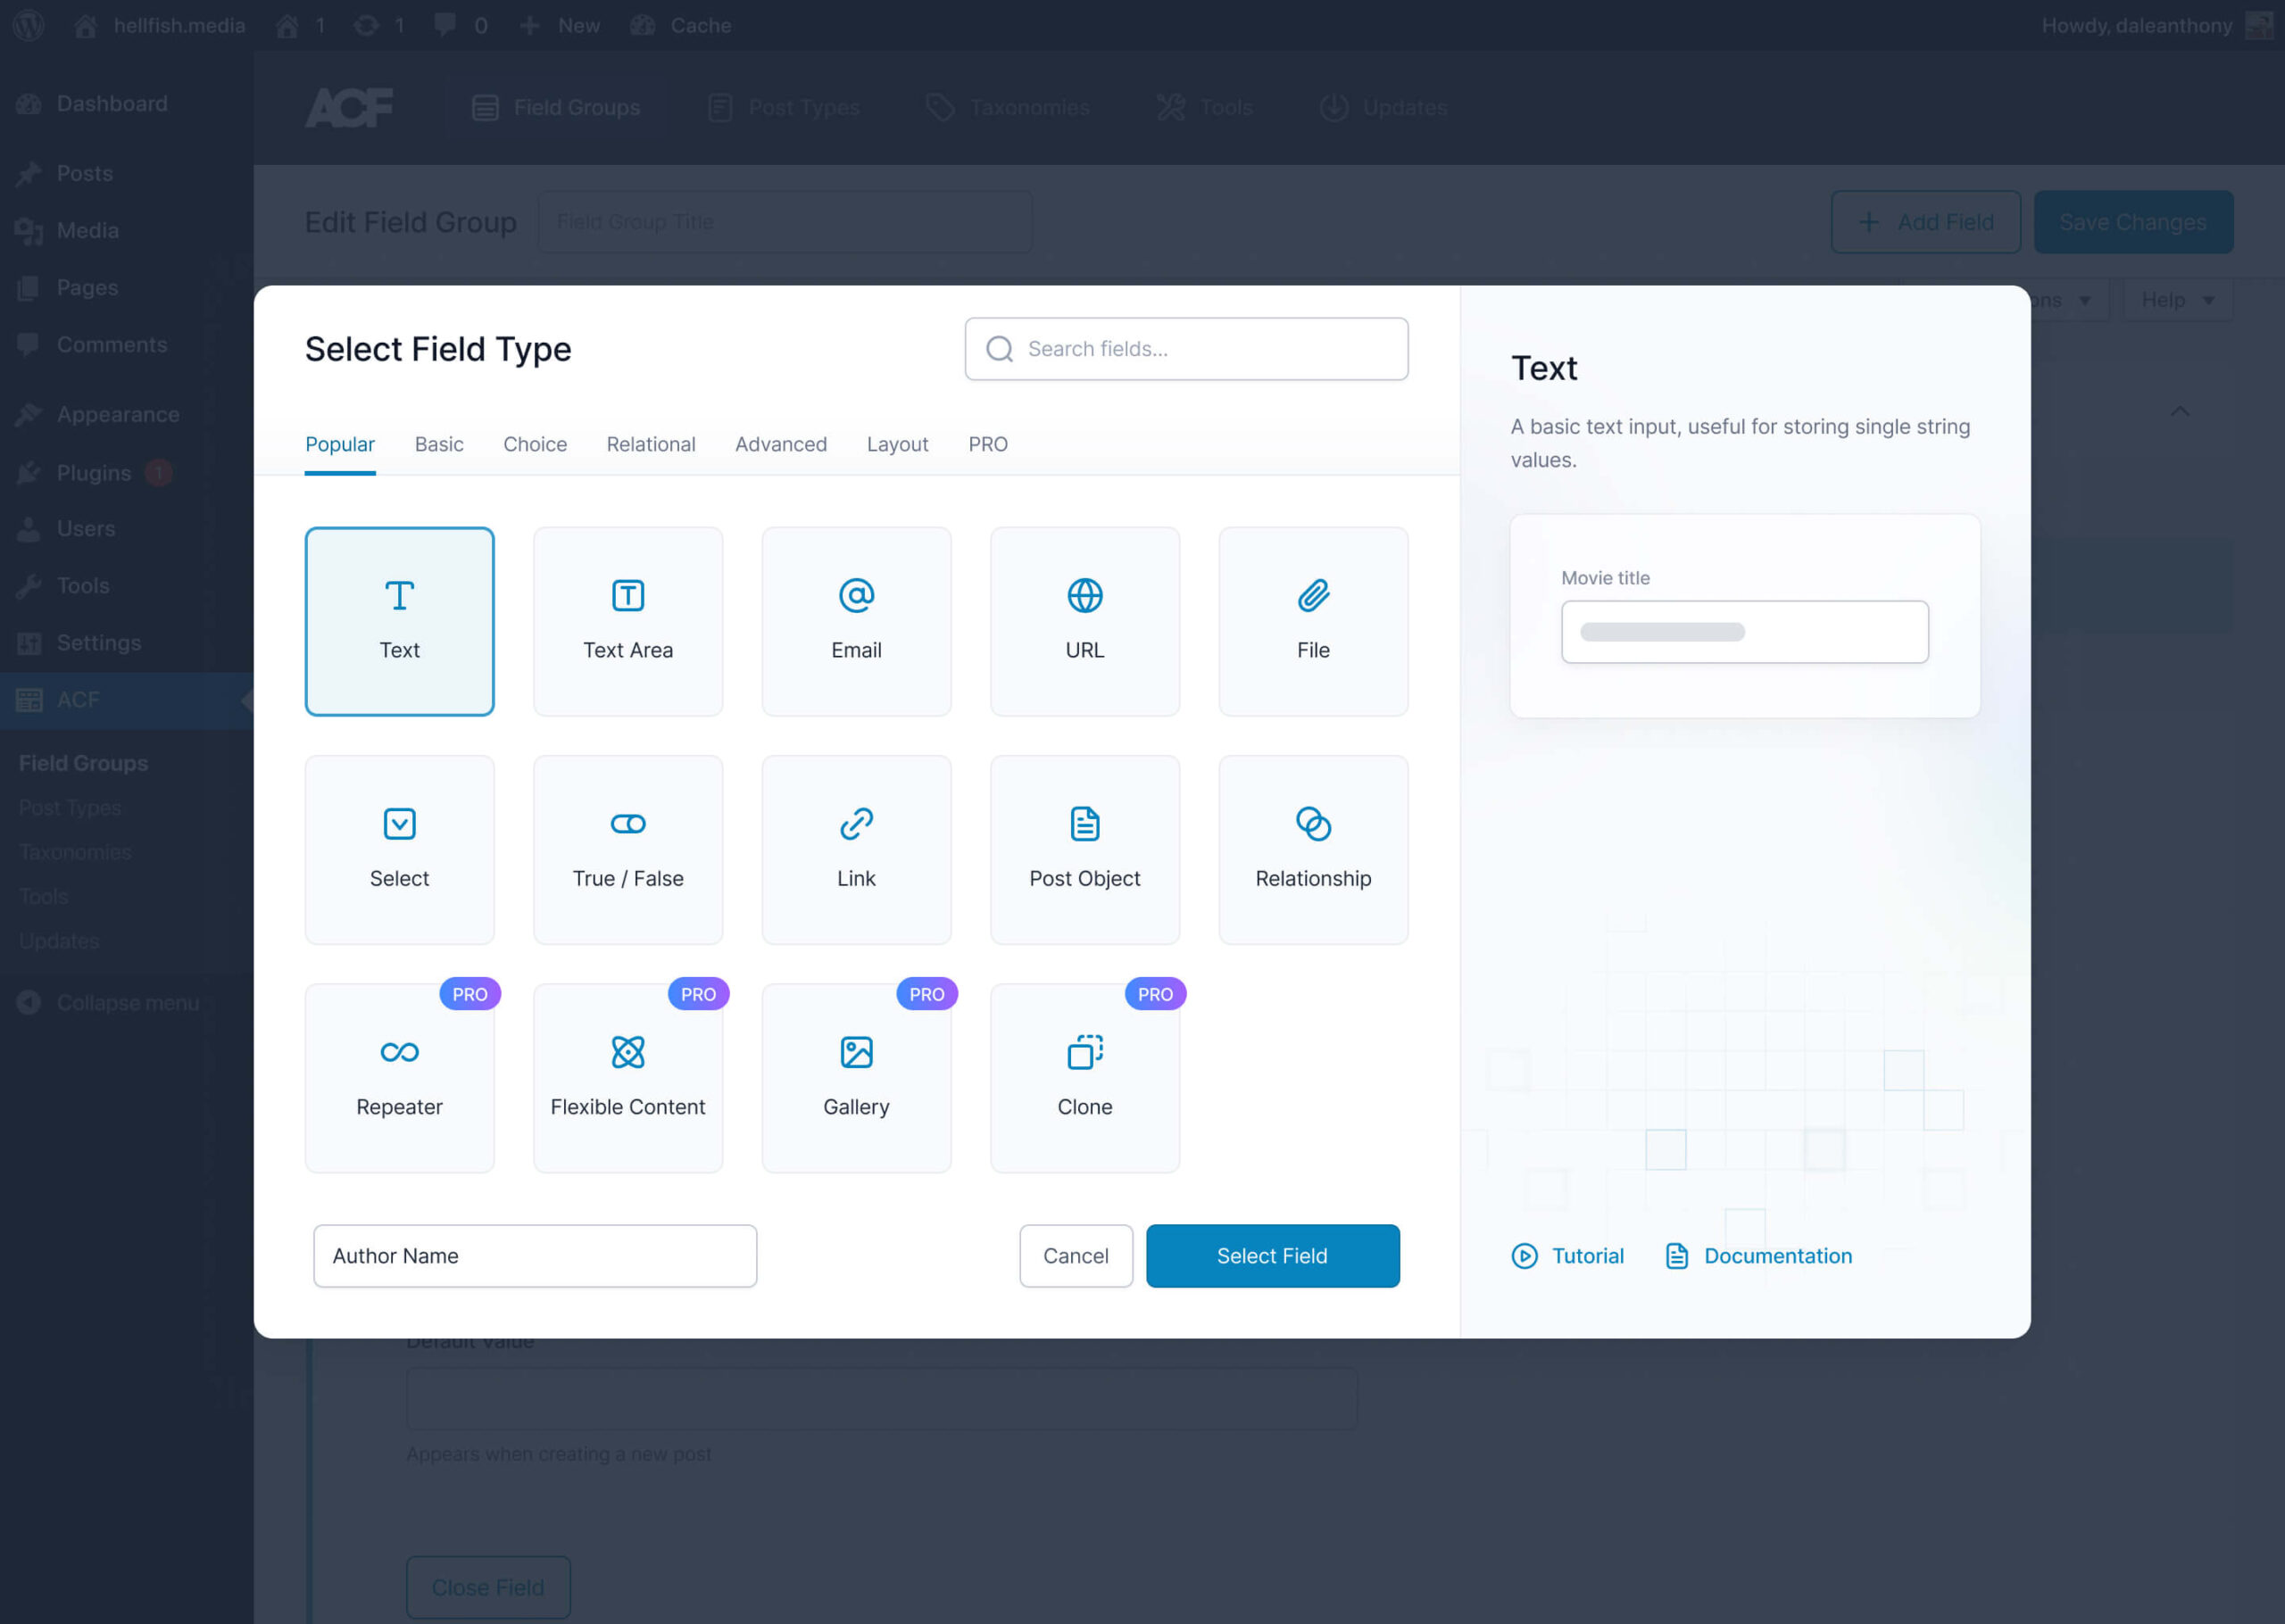The width and height of the screenshot is (2285, 1624).
Task: Open the Choice category tab
Action: (536, 443)
